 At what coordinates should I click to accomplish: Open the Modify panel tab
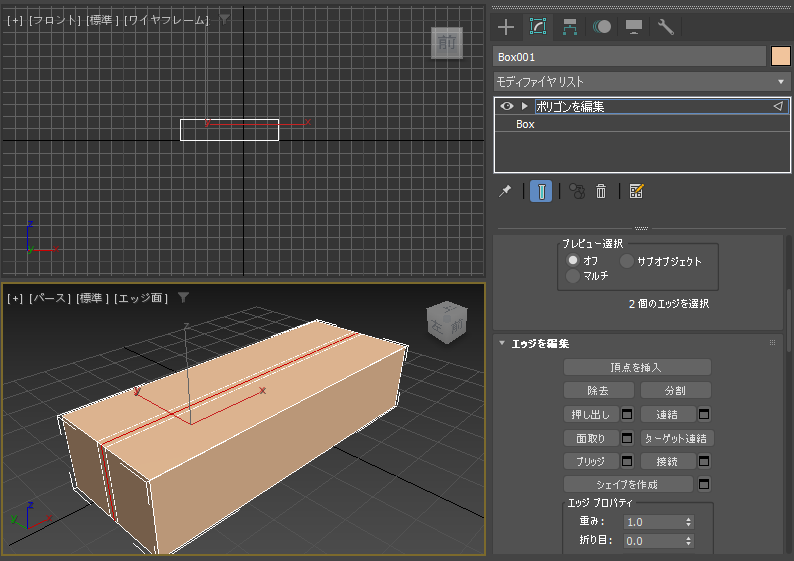tap(538, 27)
